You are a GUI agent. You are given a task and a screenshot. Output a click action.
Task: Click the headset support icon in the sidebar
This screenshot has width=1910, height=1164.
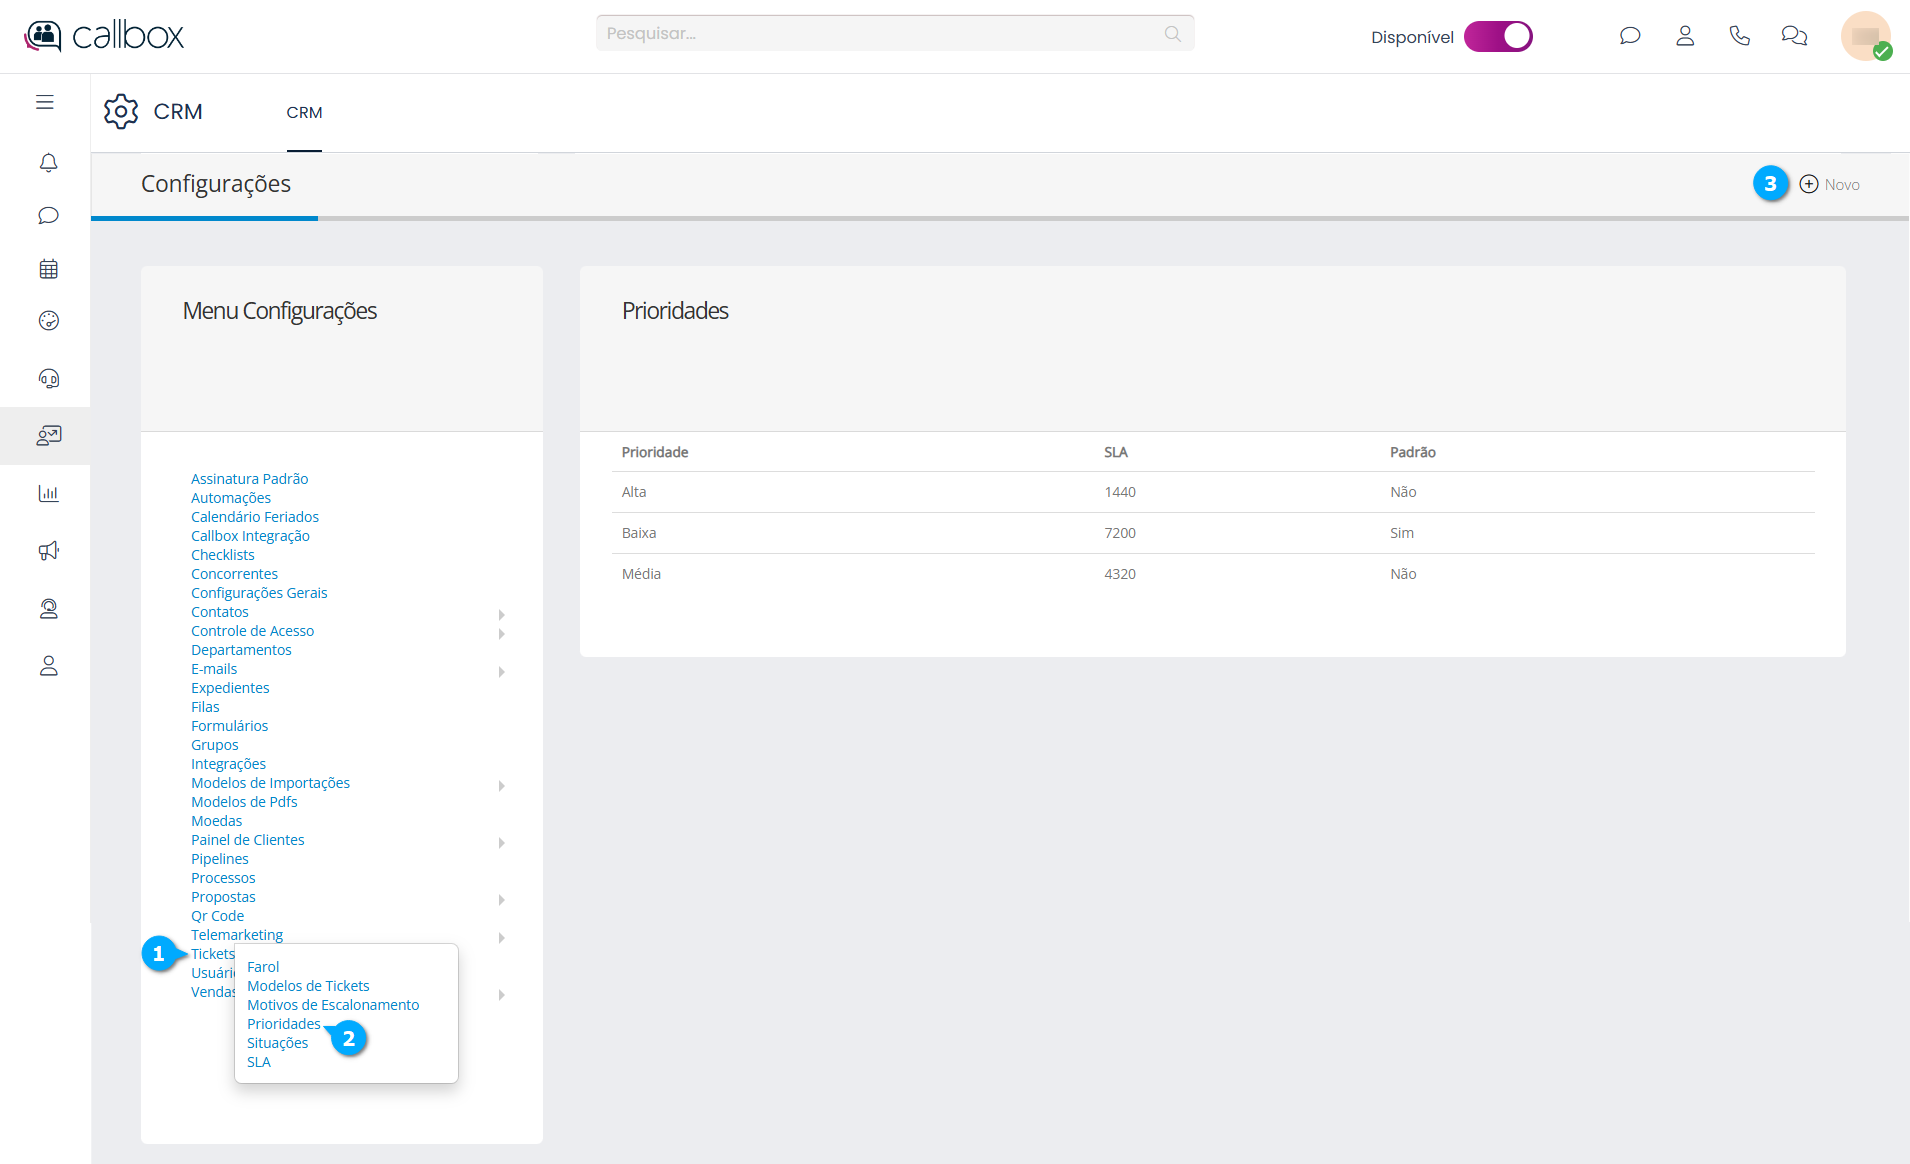[x=48, y=378]
